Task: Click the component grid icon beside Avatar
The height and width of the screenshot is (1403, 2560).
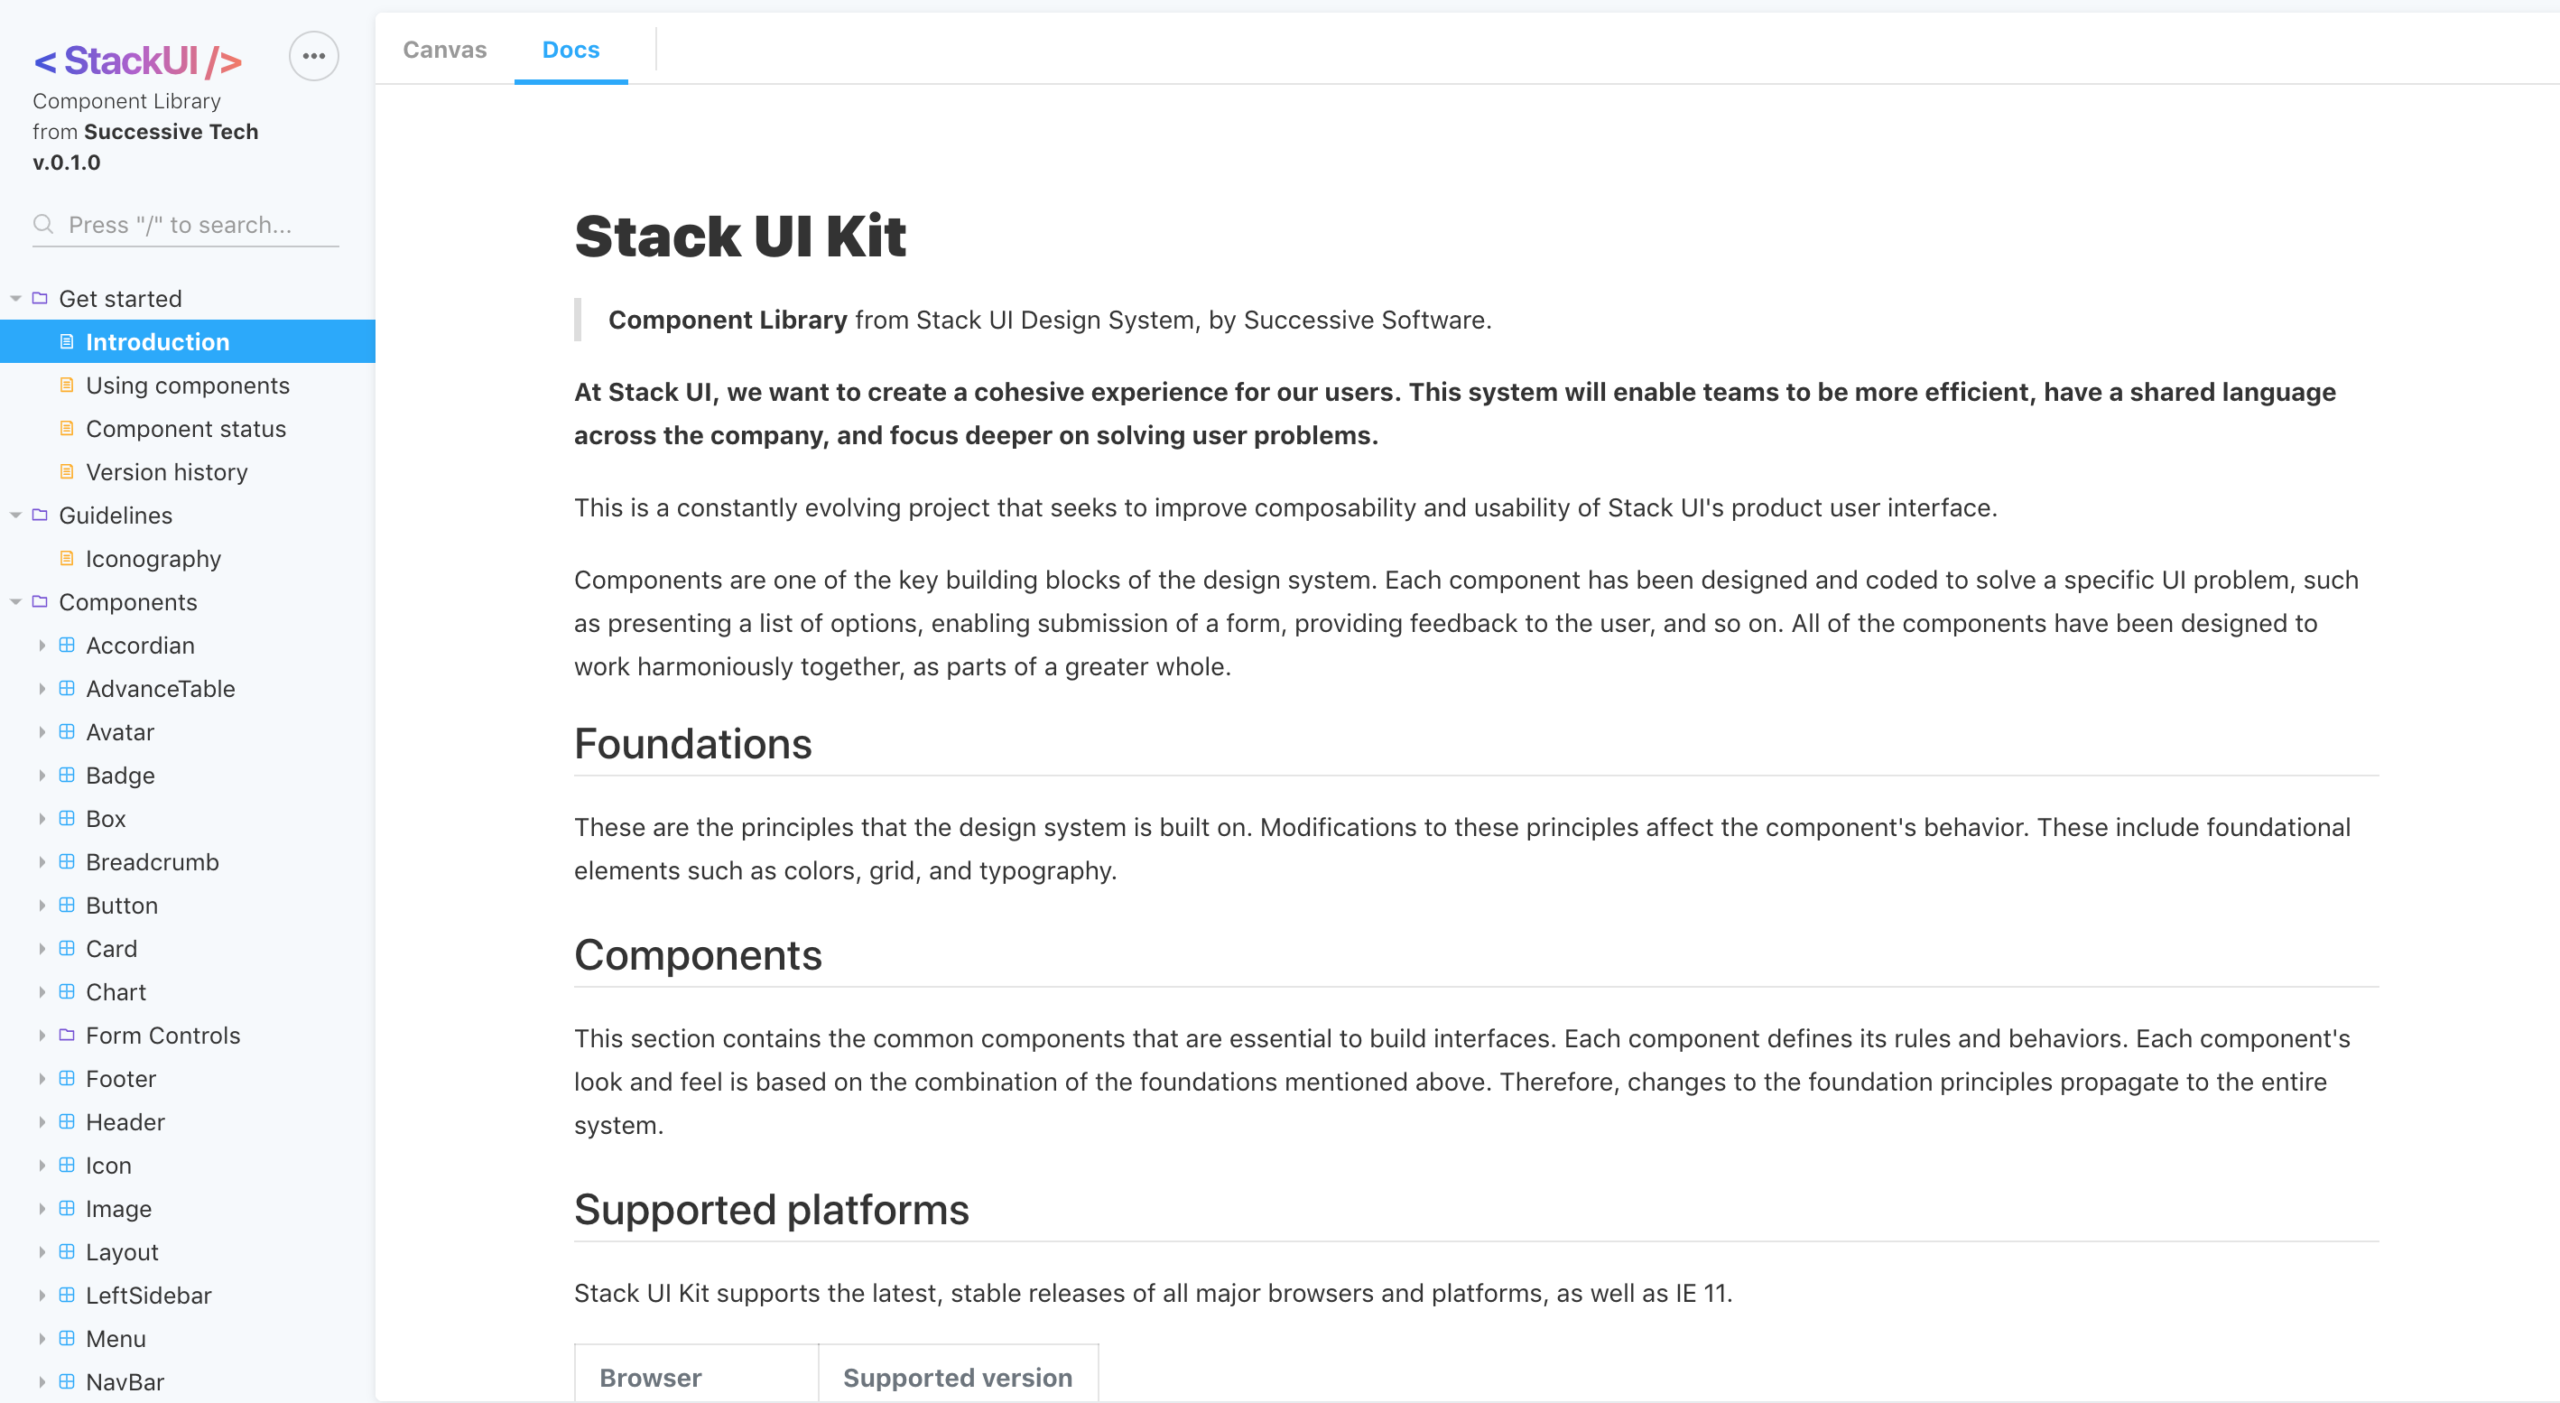Action: (66, 731)
